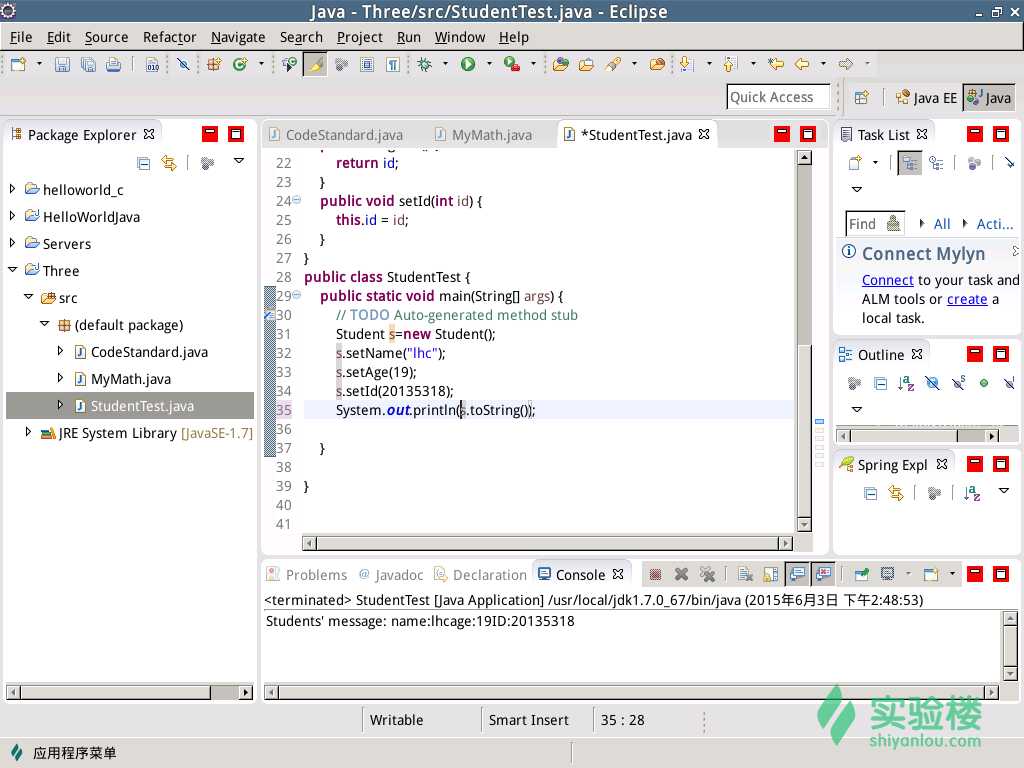Click Collapse All icon in Spring Explorer
Screen dimensions: 1024x768
[x=870, y=493]
